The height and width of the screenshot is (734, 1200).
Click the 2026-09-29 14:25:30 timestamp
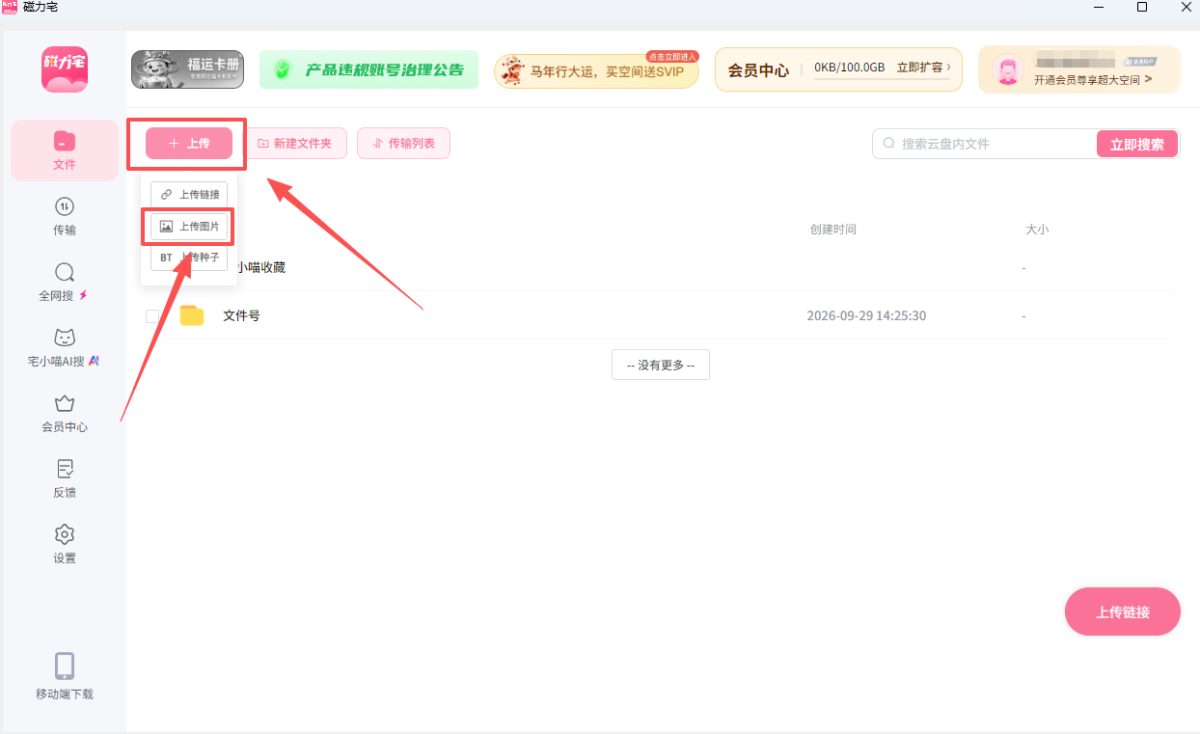coord(866,316)
